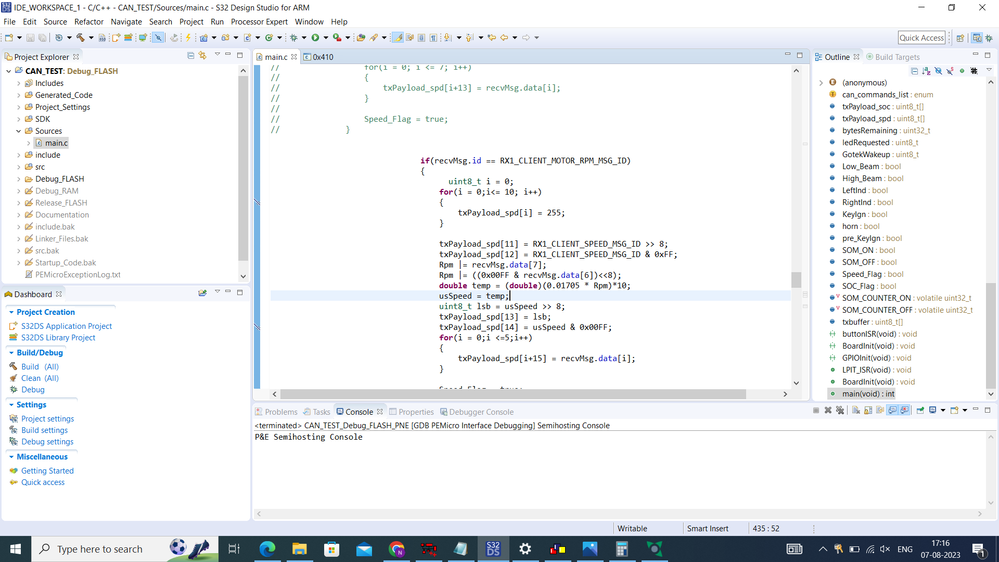Collapse Project Creation section in Dashboard
The width and height of the screenshot is (999, 562).
[x=11, y=312]
